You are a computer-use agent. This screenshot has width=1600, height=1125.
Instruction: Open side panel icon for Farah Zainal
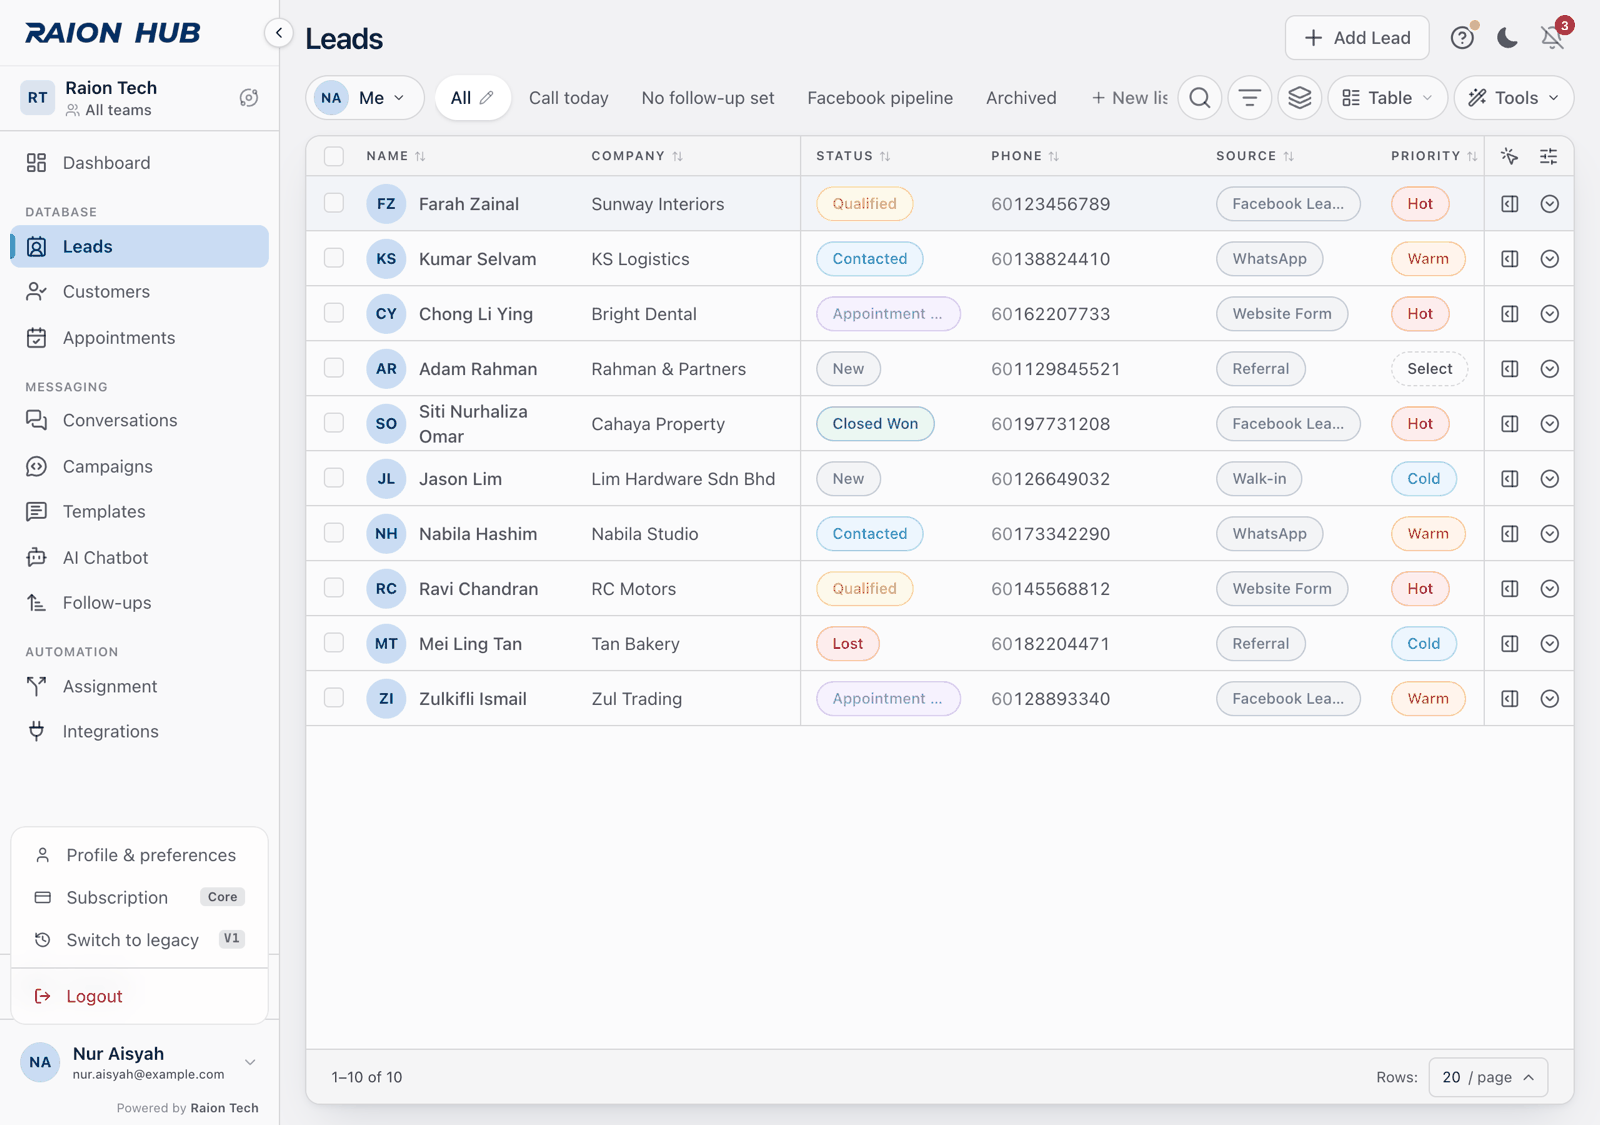pyautogui.click(x=1510, y=204)
